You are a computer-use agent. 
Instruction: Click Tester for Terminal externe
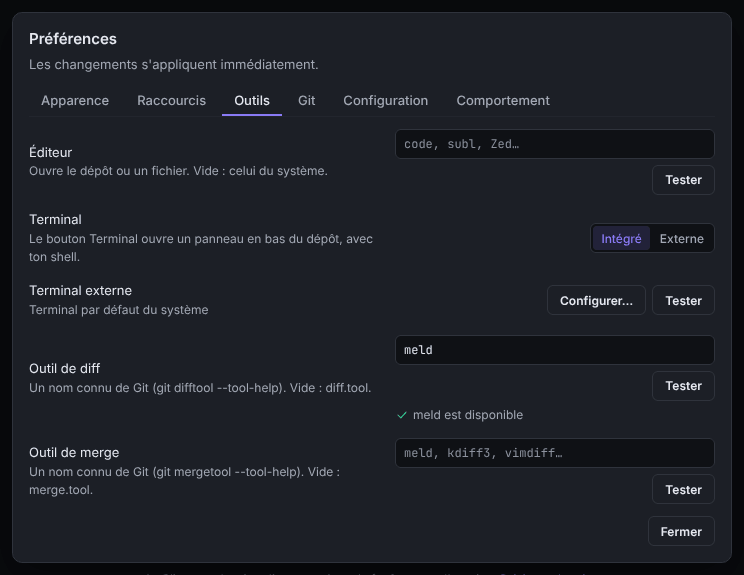click(x=683, y=300)
